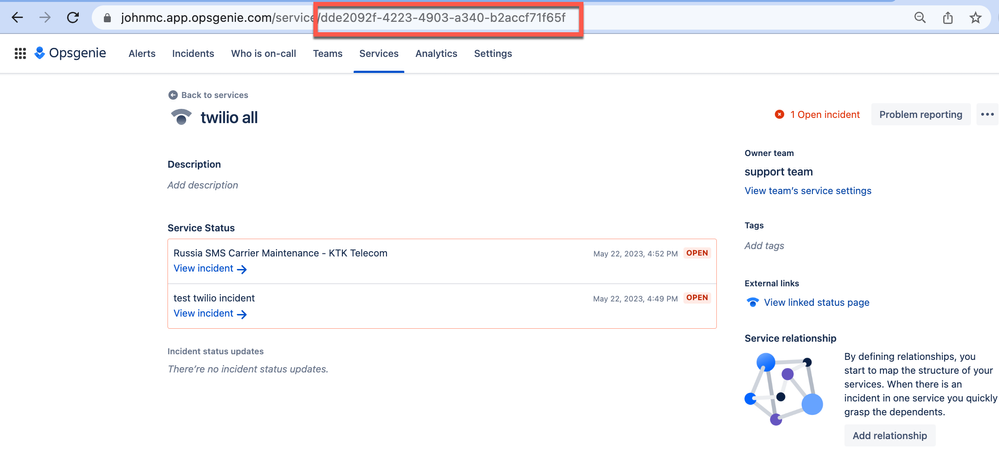Click the May 22, 2023, 4:49 PM timestamp

tap(635, 298)
